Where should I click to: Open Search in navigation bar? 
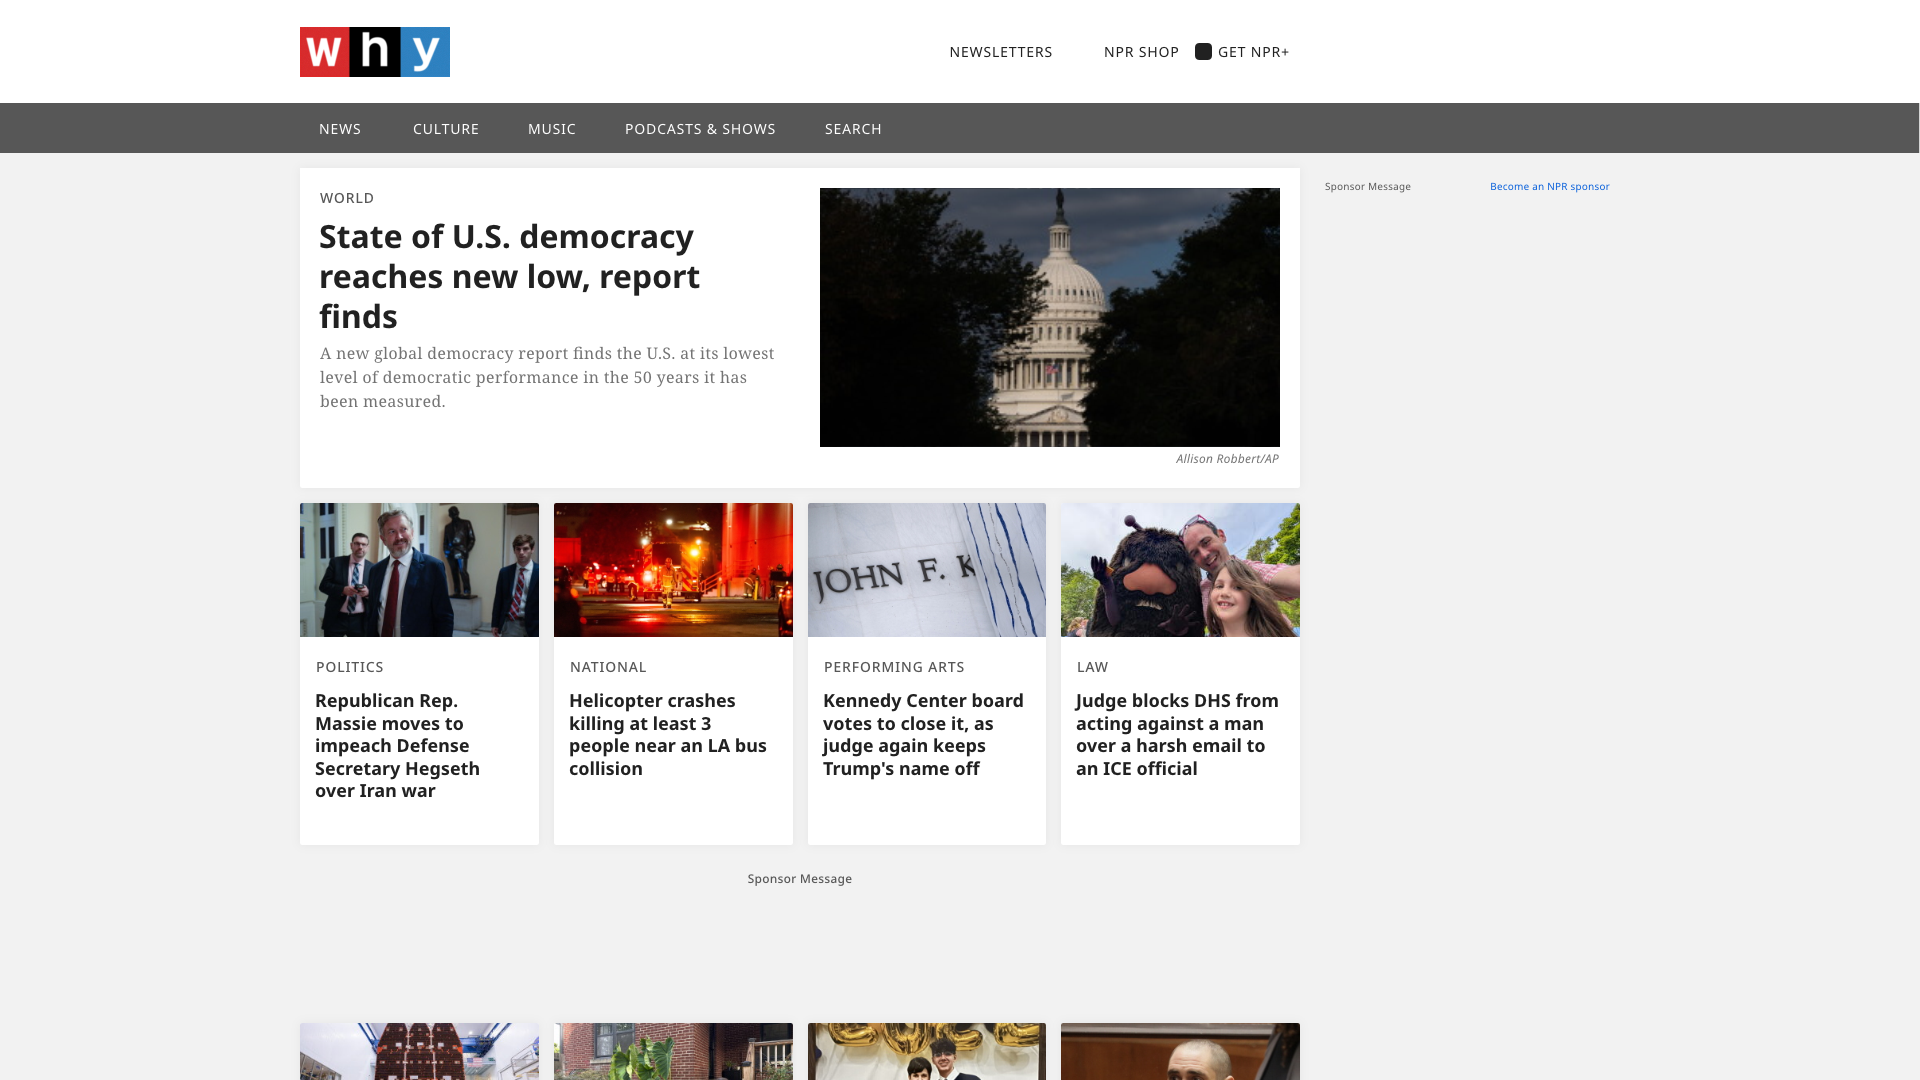(x=853, y=129)
